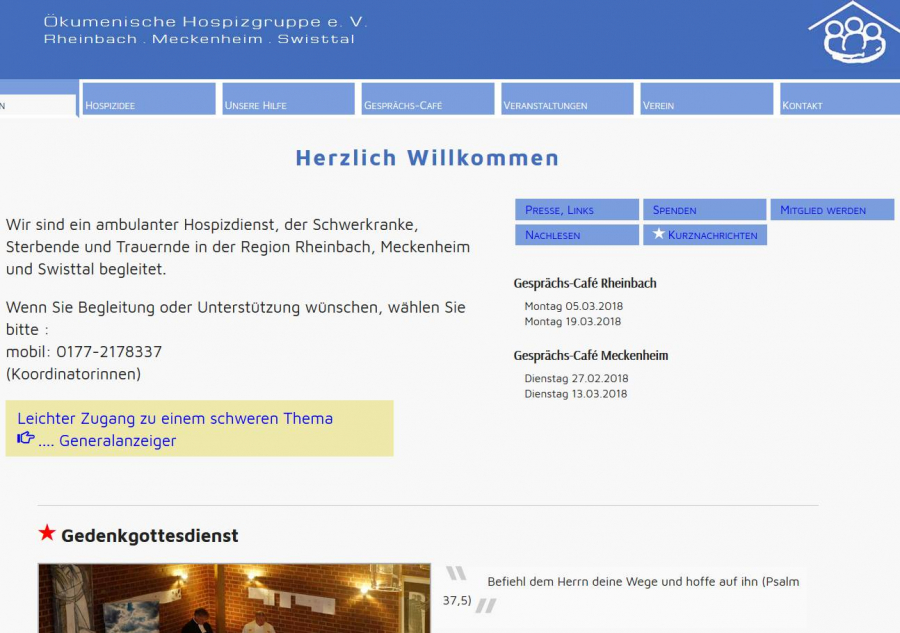Follow the Leichter Zugang zu einem schweren Thema link

[x=175, y=418]
